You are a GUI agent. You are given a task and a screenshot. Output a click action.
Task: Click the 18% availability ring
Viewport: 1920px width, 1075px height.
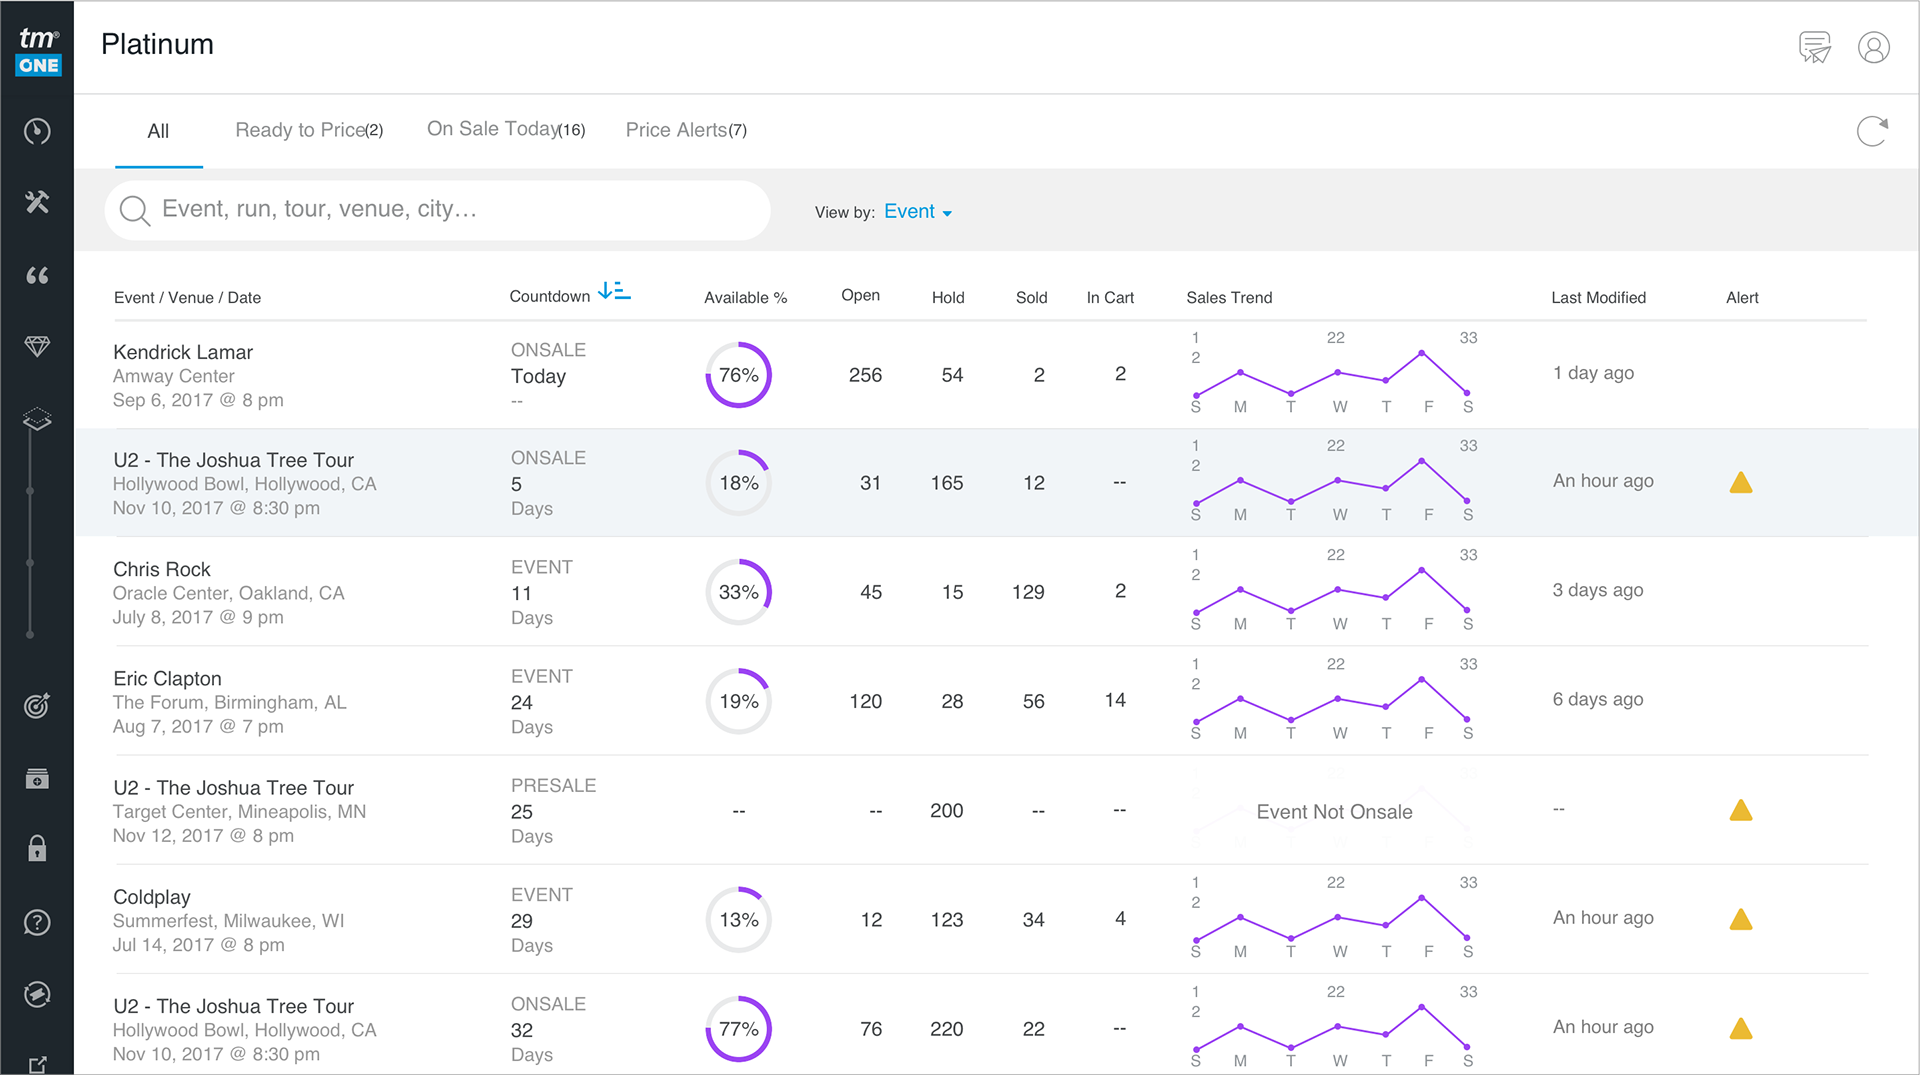(738, 483)
